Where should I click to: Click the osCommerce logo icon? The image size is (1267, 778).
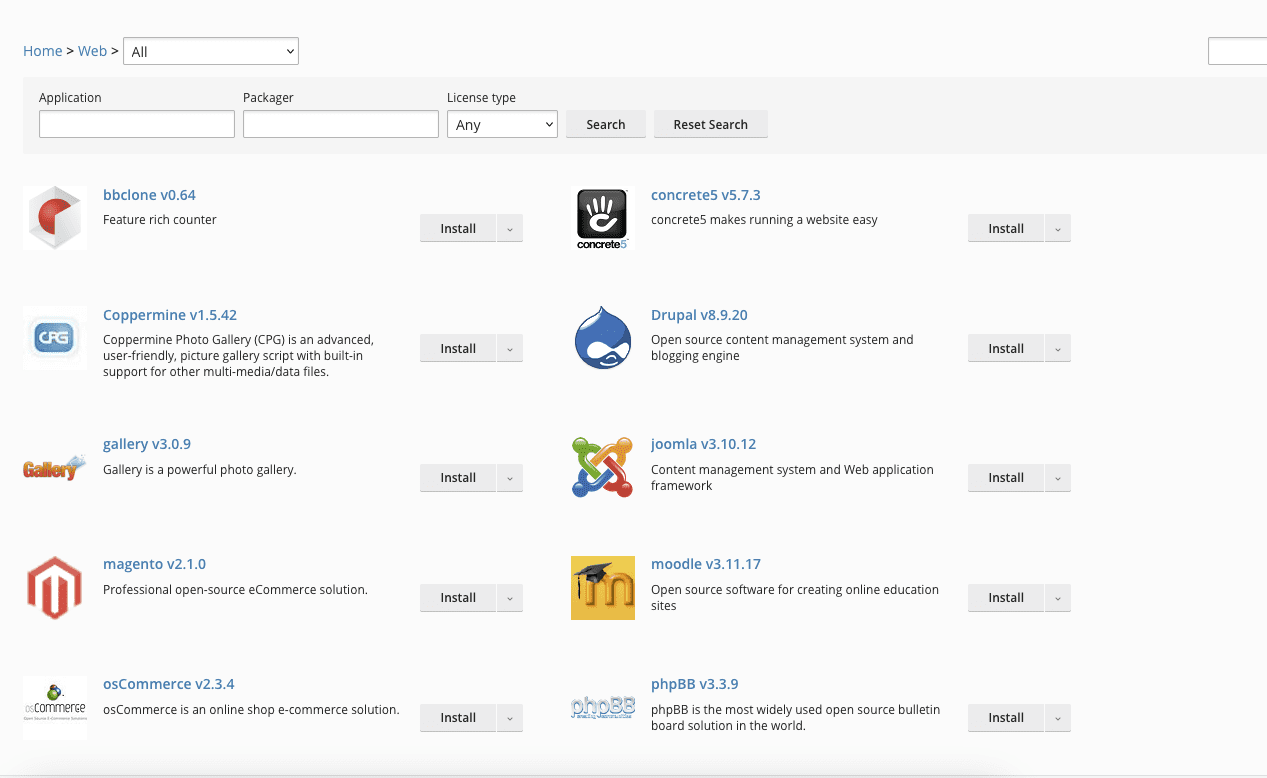tap(55, 707)
